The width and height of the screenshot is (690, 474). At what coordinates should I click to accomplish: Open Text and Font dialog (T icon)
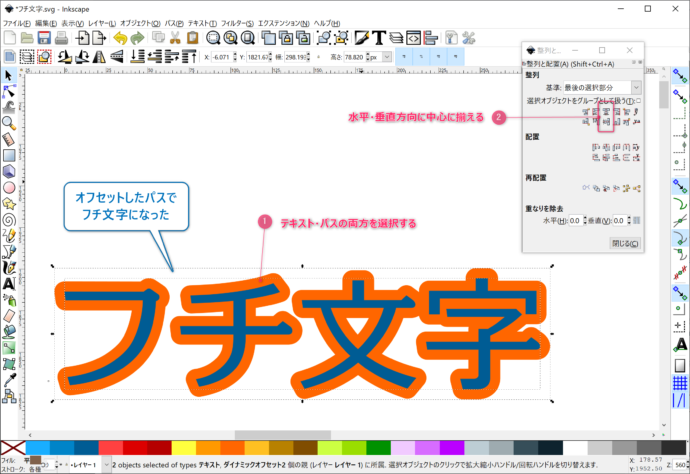(379, 38)
